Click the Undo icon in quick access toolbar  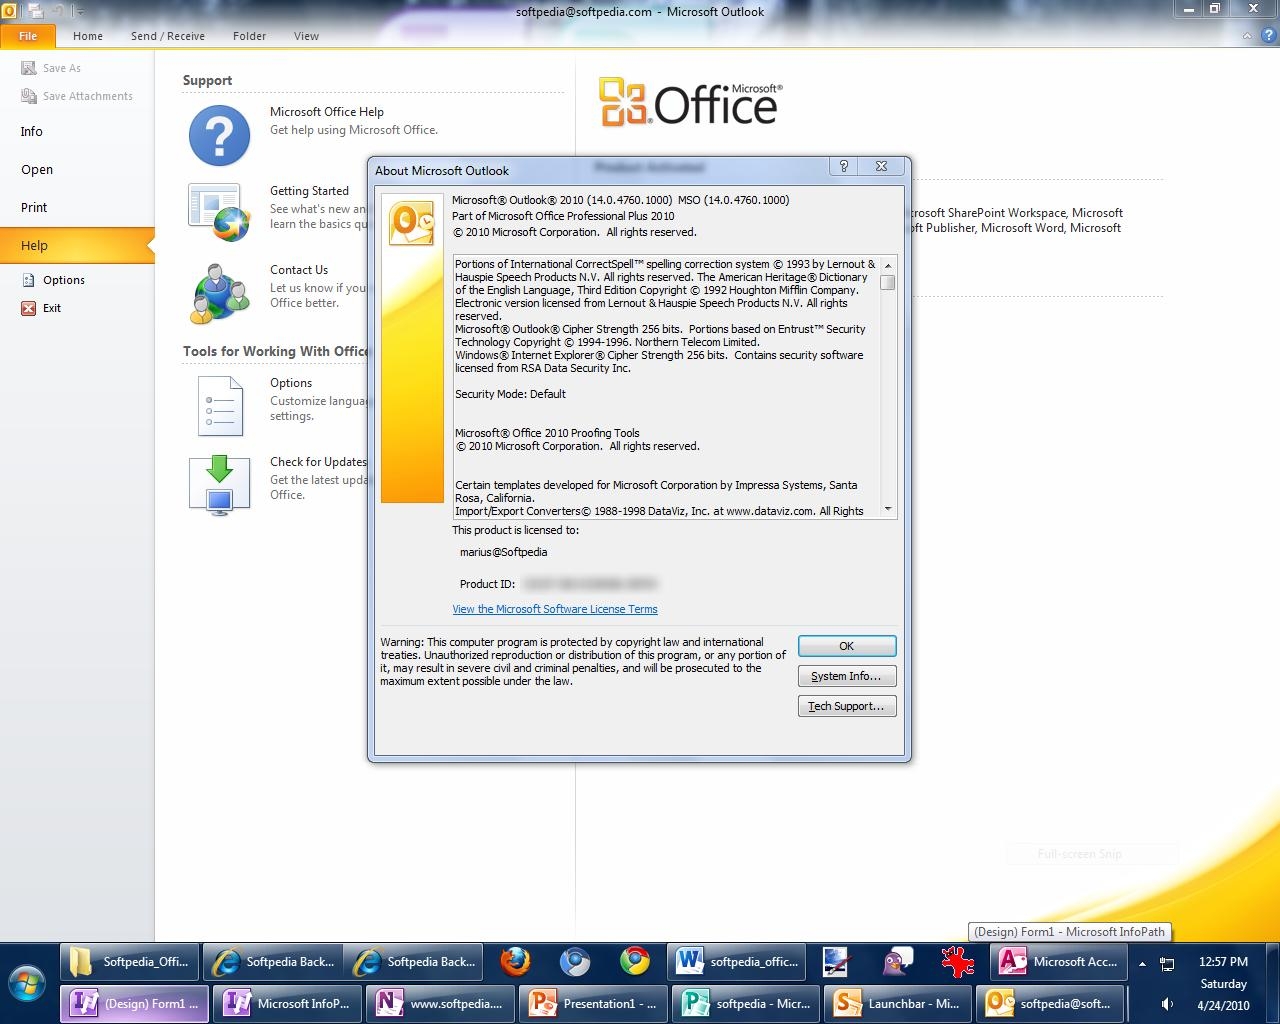(58, 11)
